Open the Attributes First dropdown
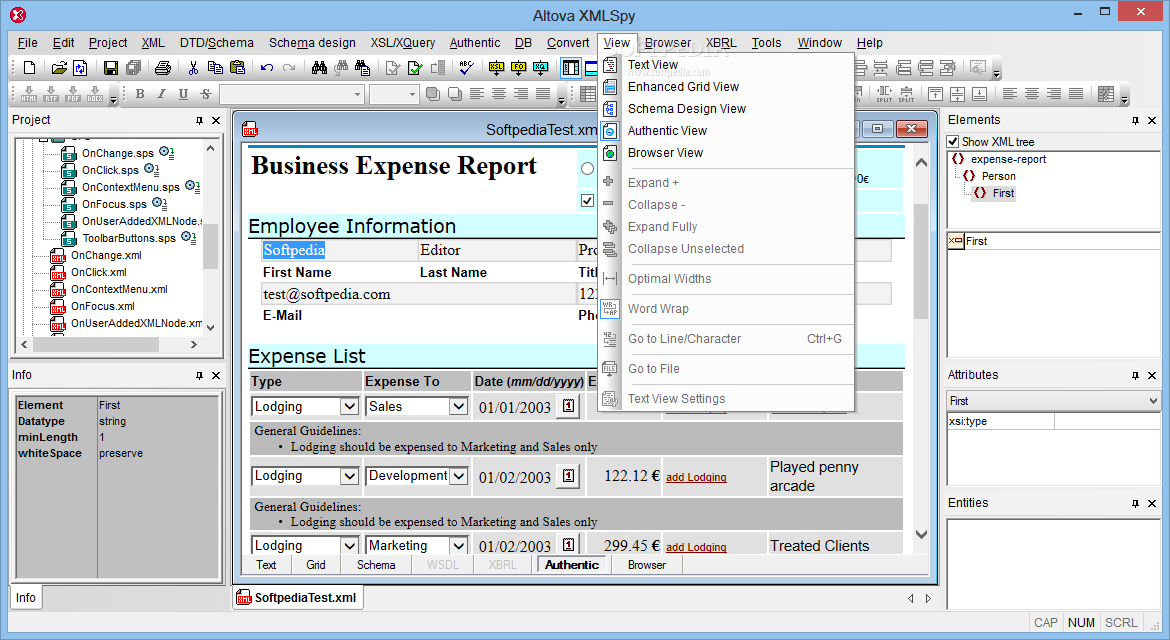This screenshot has height=640, width=1170. [1154, 401]
